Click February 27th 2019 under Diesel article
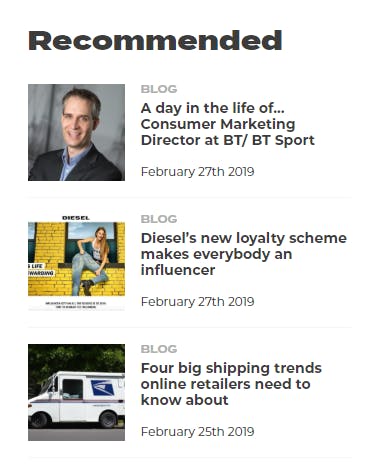376x474 pixels. click(198, 302)
